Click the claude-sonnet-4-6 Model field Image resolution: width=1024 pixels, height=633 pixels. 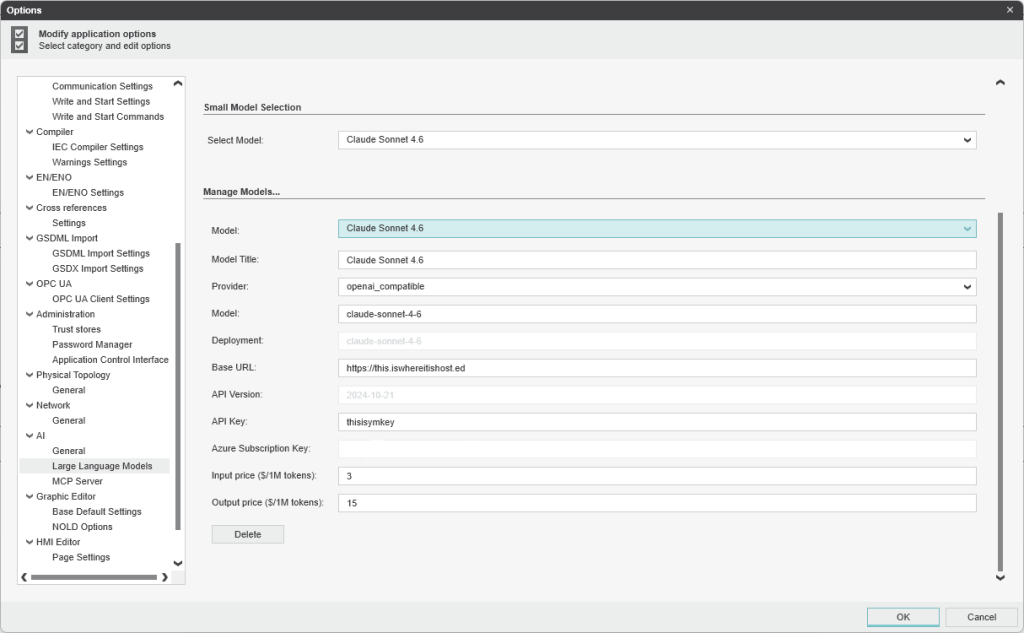point(657,314)
